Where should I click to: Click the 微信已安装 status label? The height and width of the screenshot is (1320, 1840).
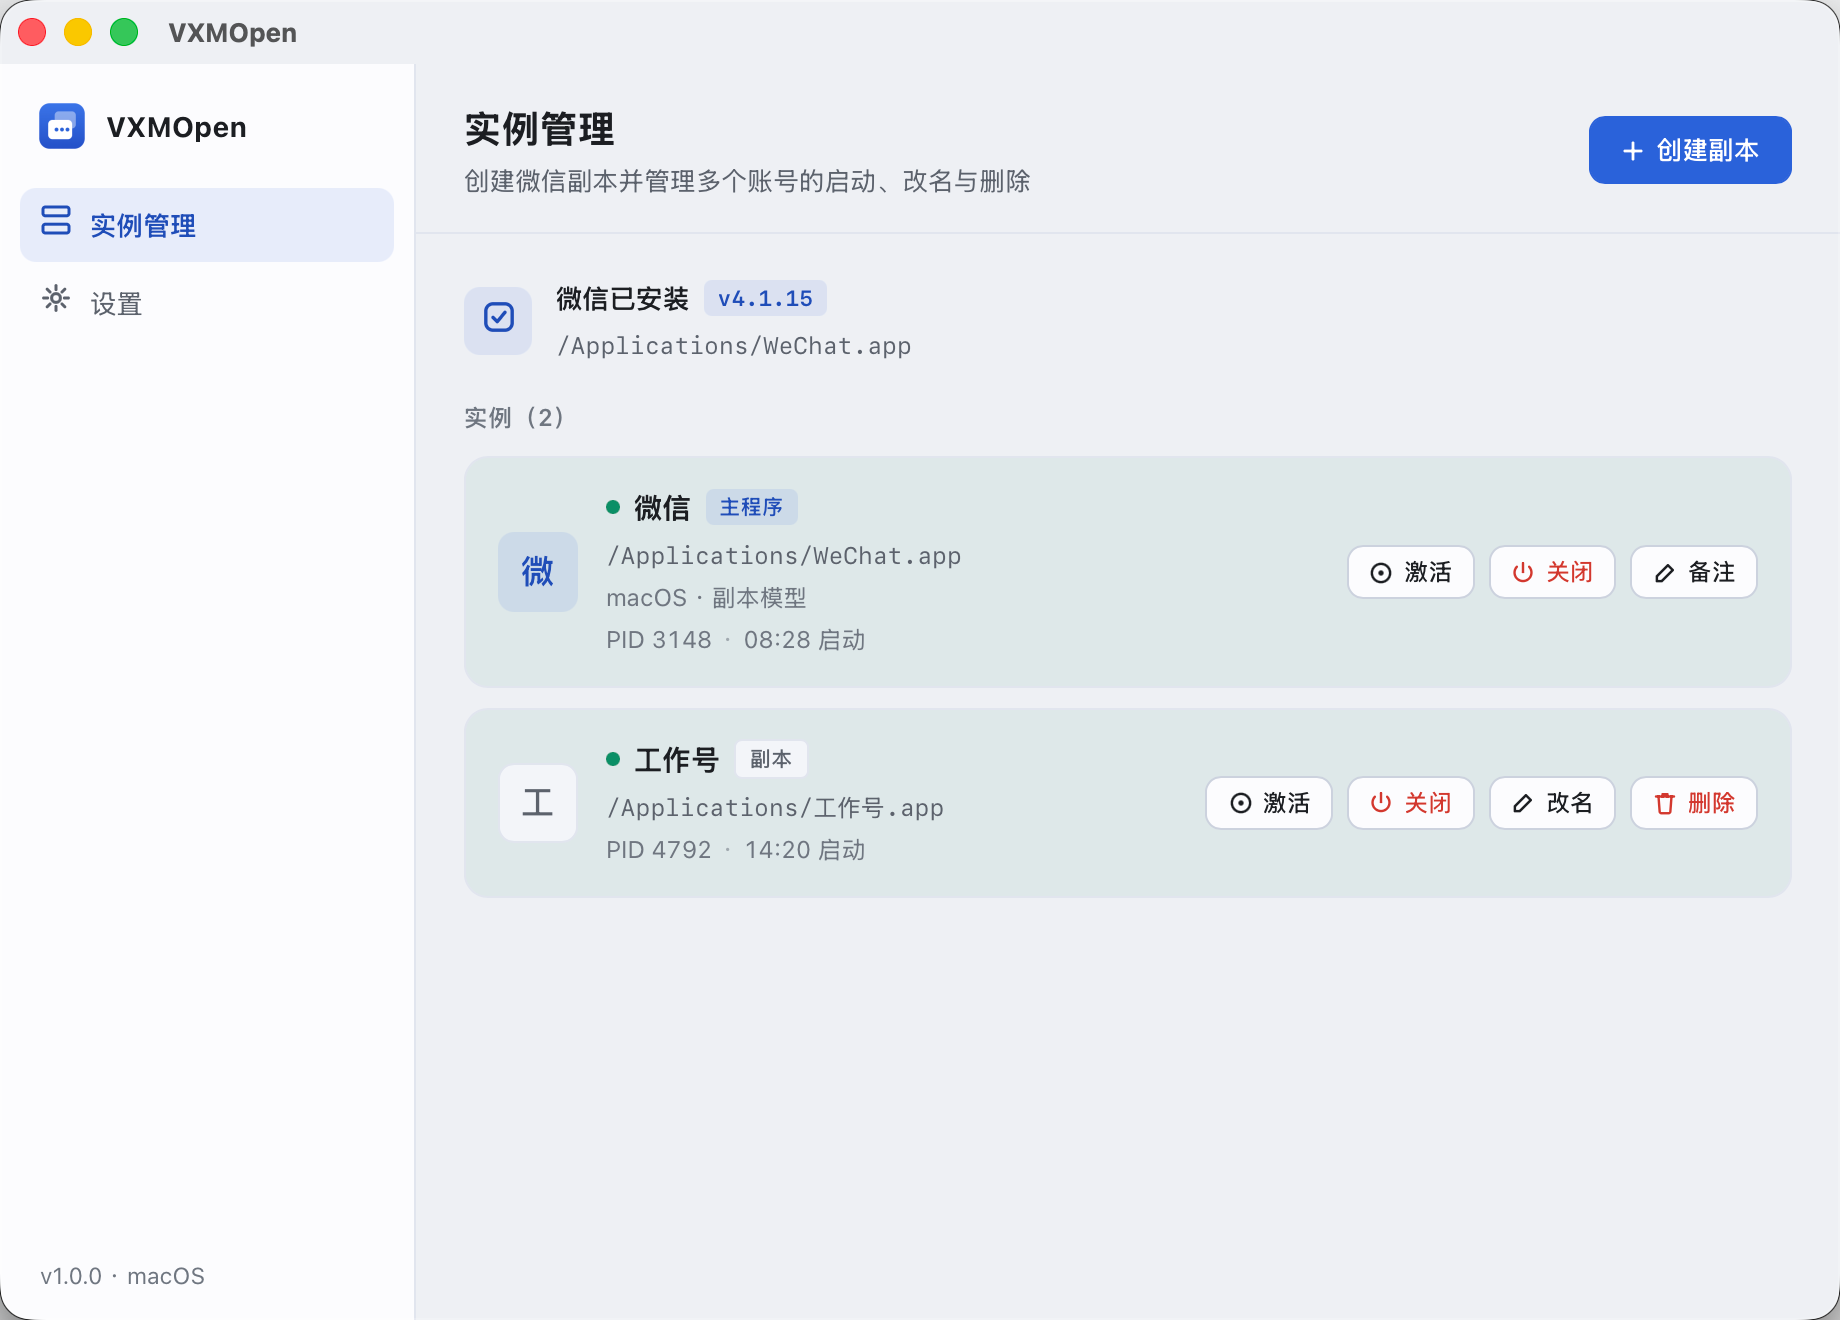[x=622, y=298]
